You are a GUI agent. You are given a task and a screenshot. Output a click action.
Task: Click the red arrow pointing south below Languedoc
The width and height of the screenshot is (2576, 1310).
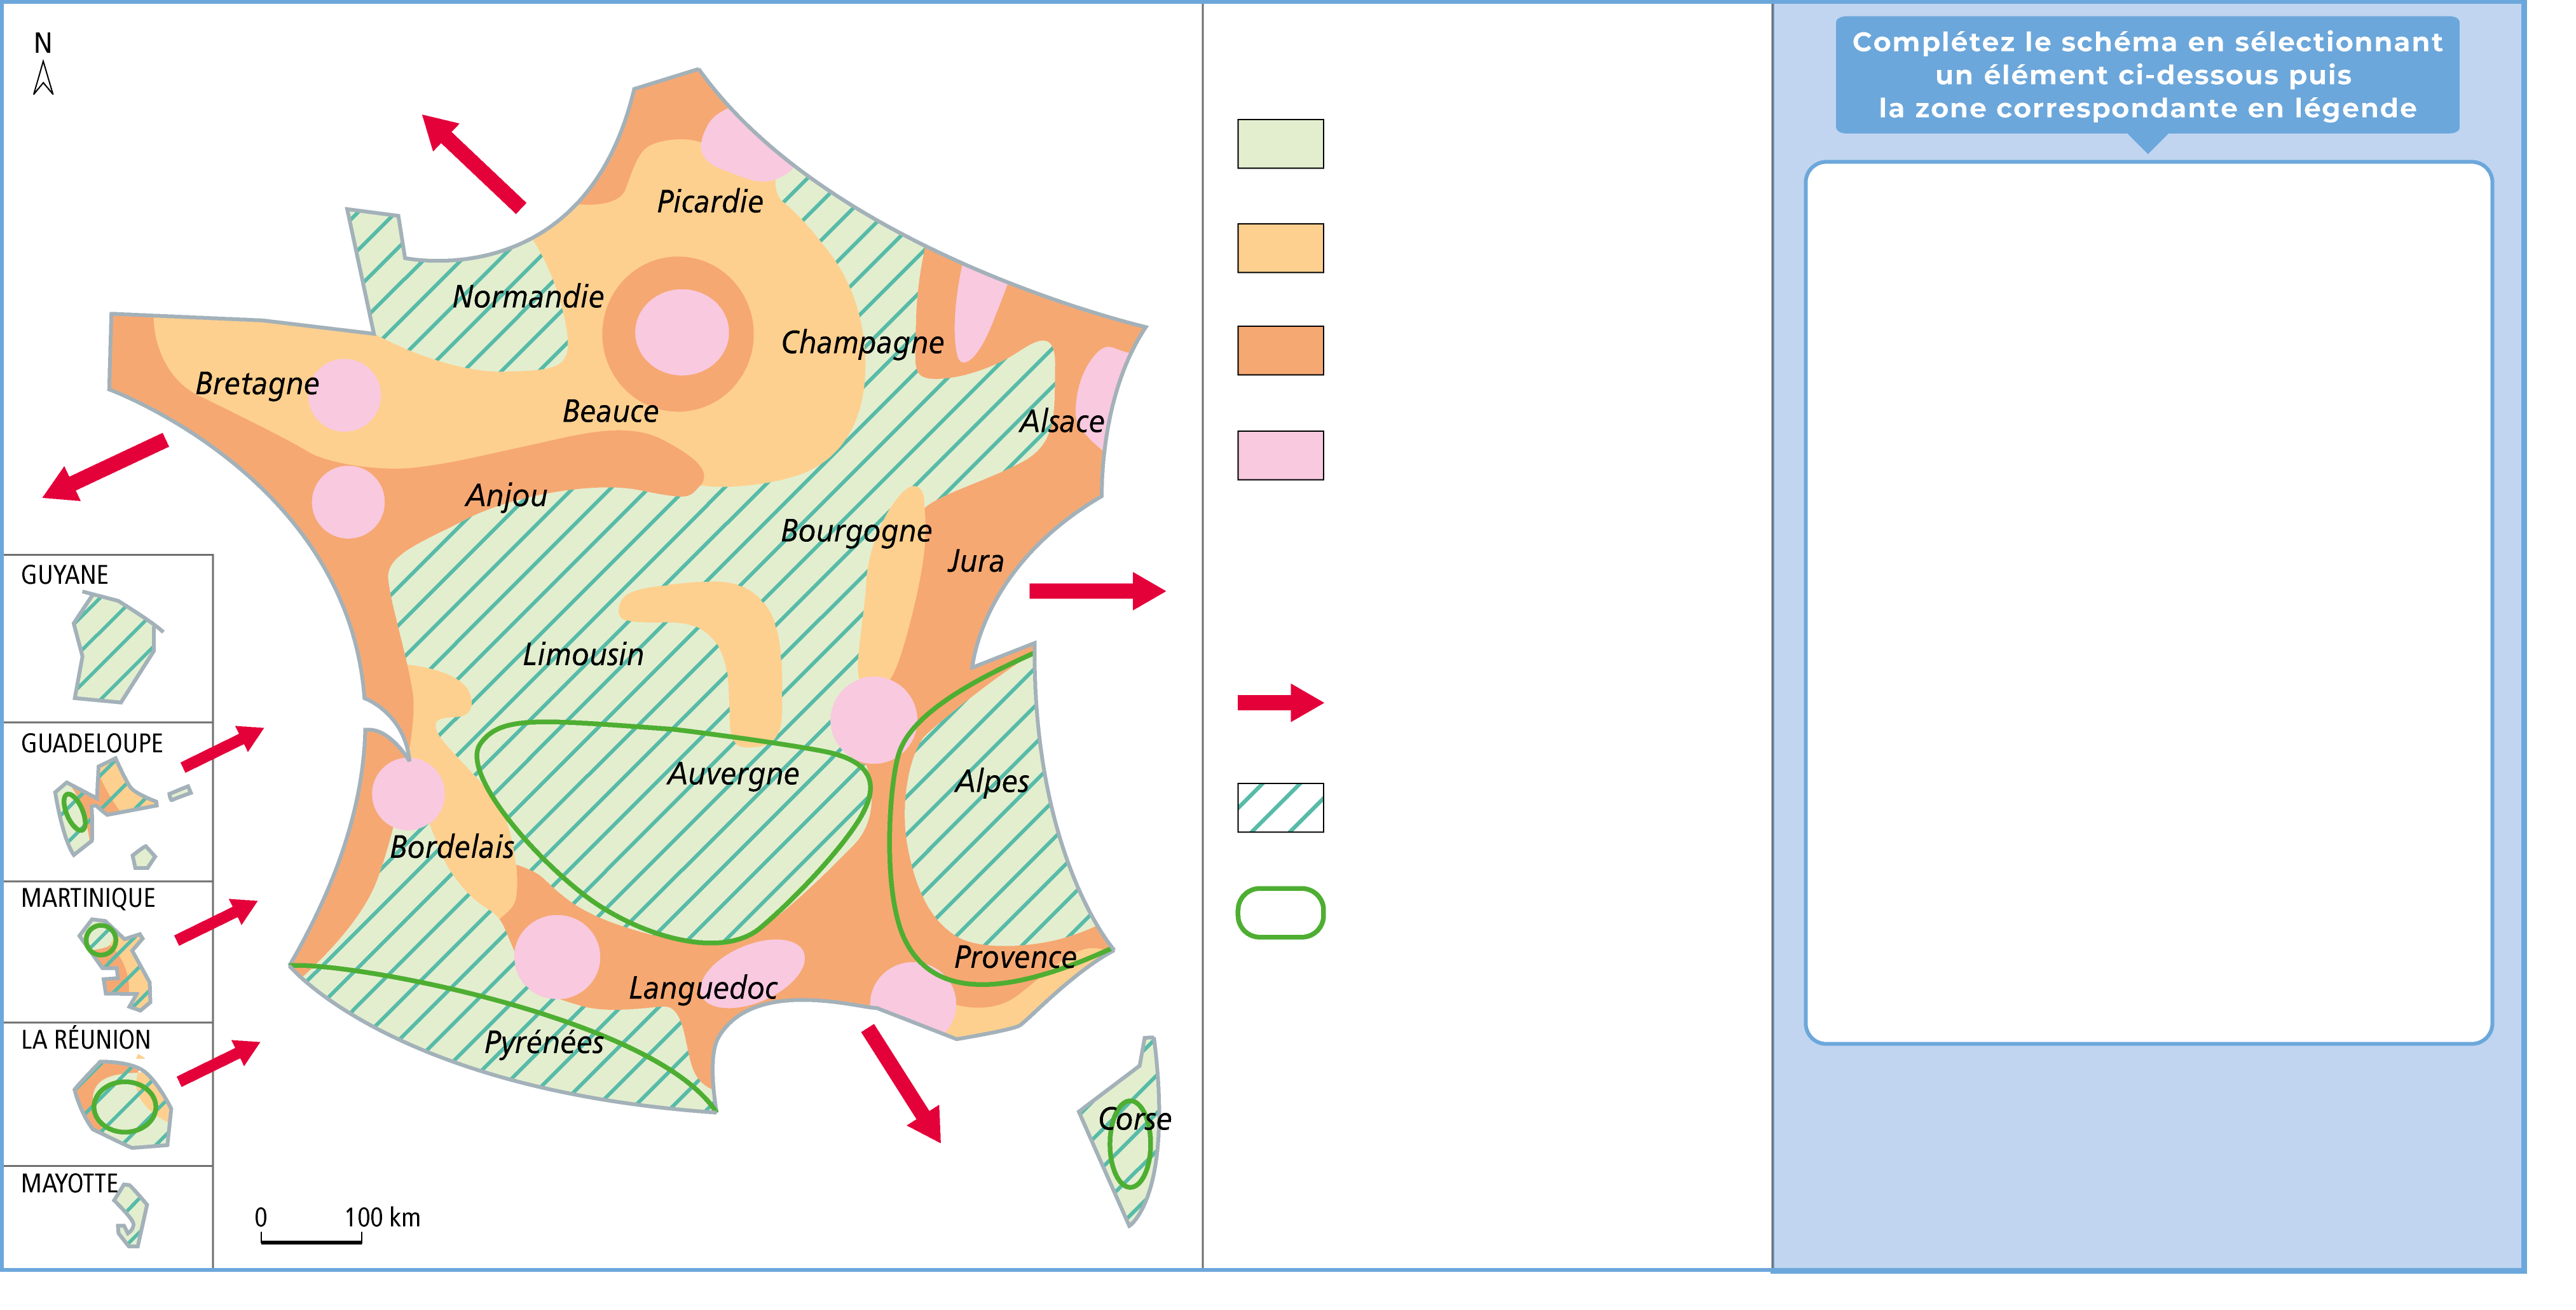(x=902, y=1083)
